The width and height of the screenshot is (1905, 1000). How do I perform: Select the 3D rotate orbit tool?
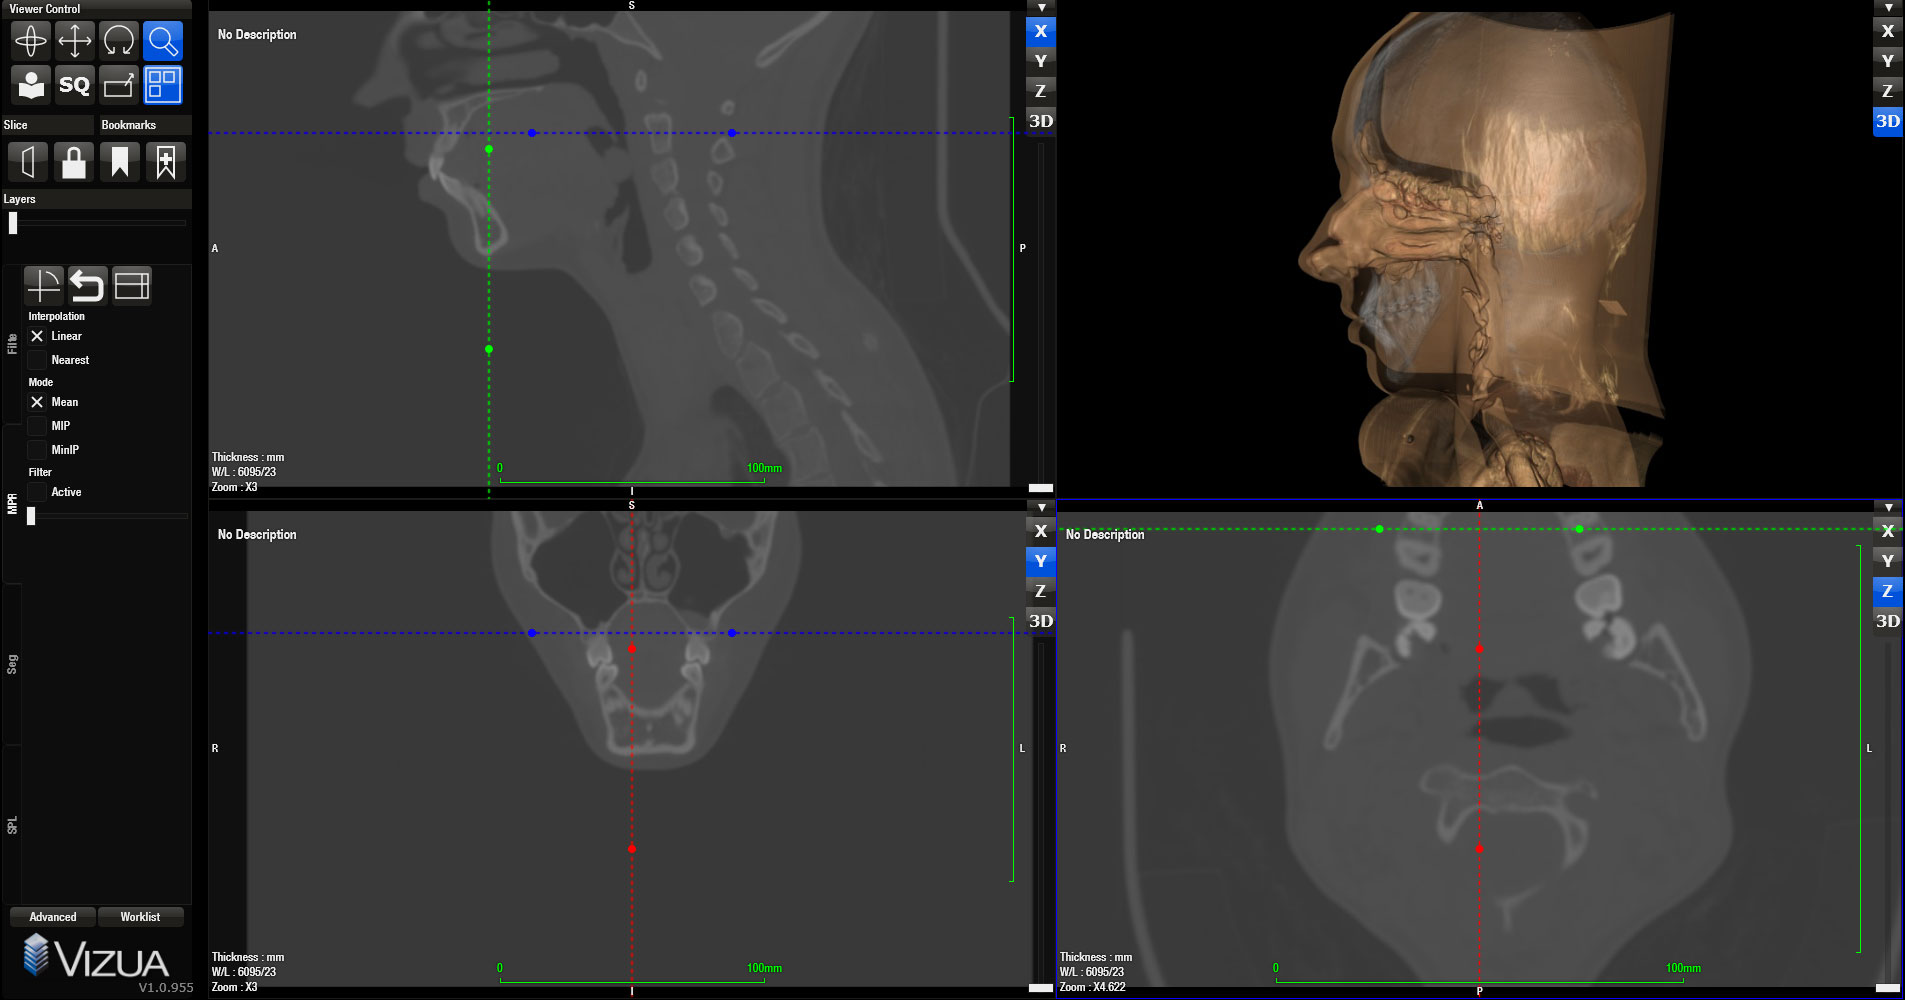click(119, 41)
